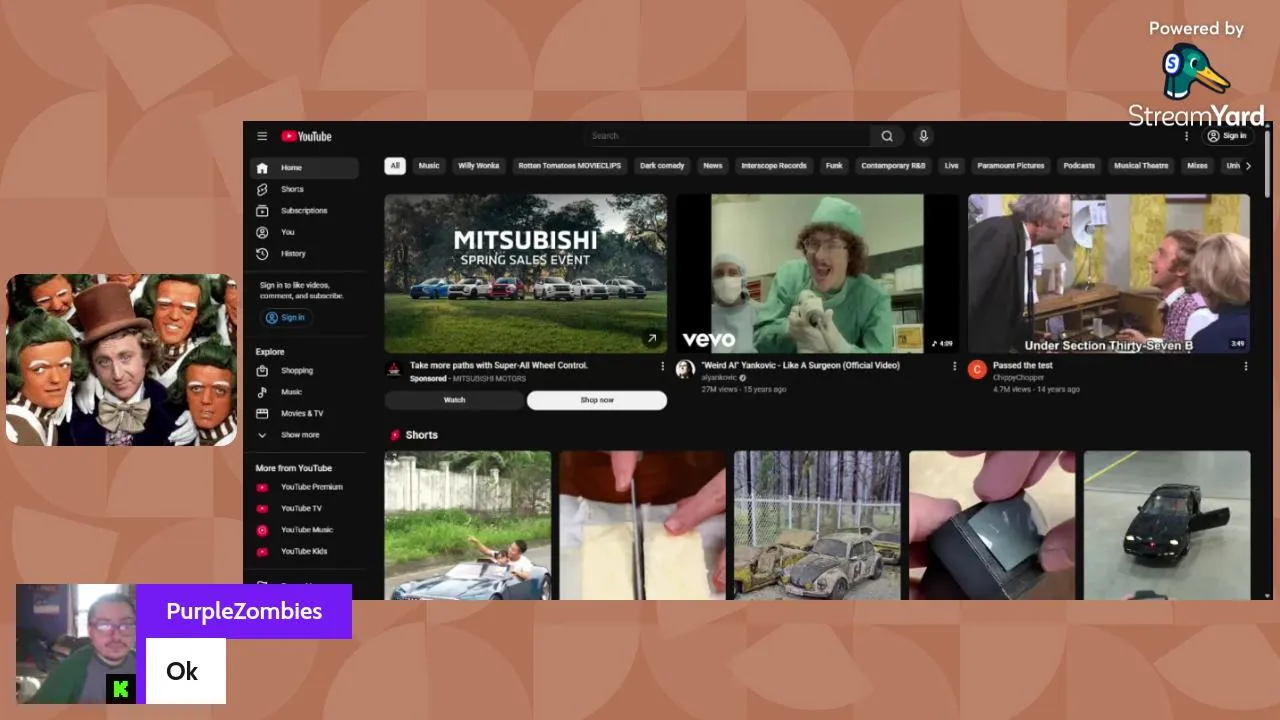Click the ChippyChopper channel avatar
Image resolution: width=1280 pixels, height=720 pixels.
[x=977, y=370]
